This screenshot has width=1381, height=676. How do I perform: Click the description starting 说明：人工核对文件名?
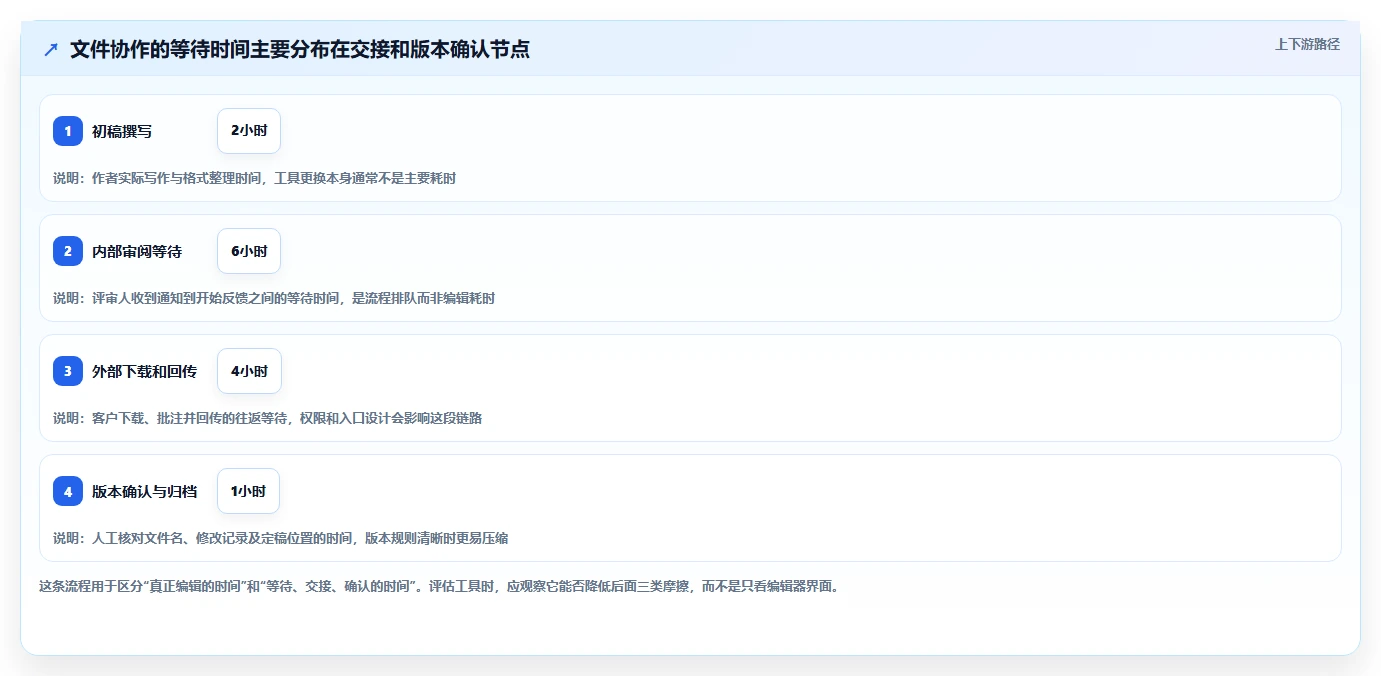[x=281, y=538]
